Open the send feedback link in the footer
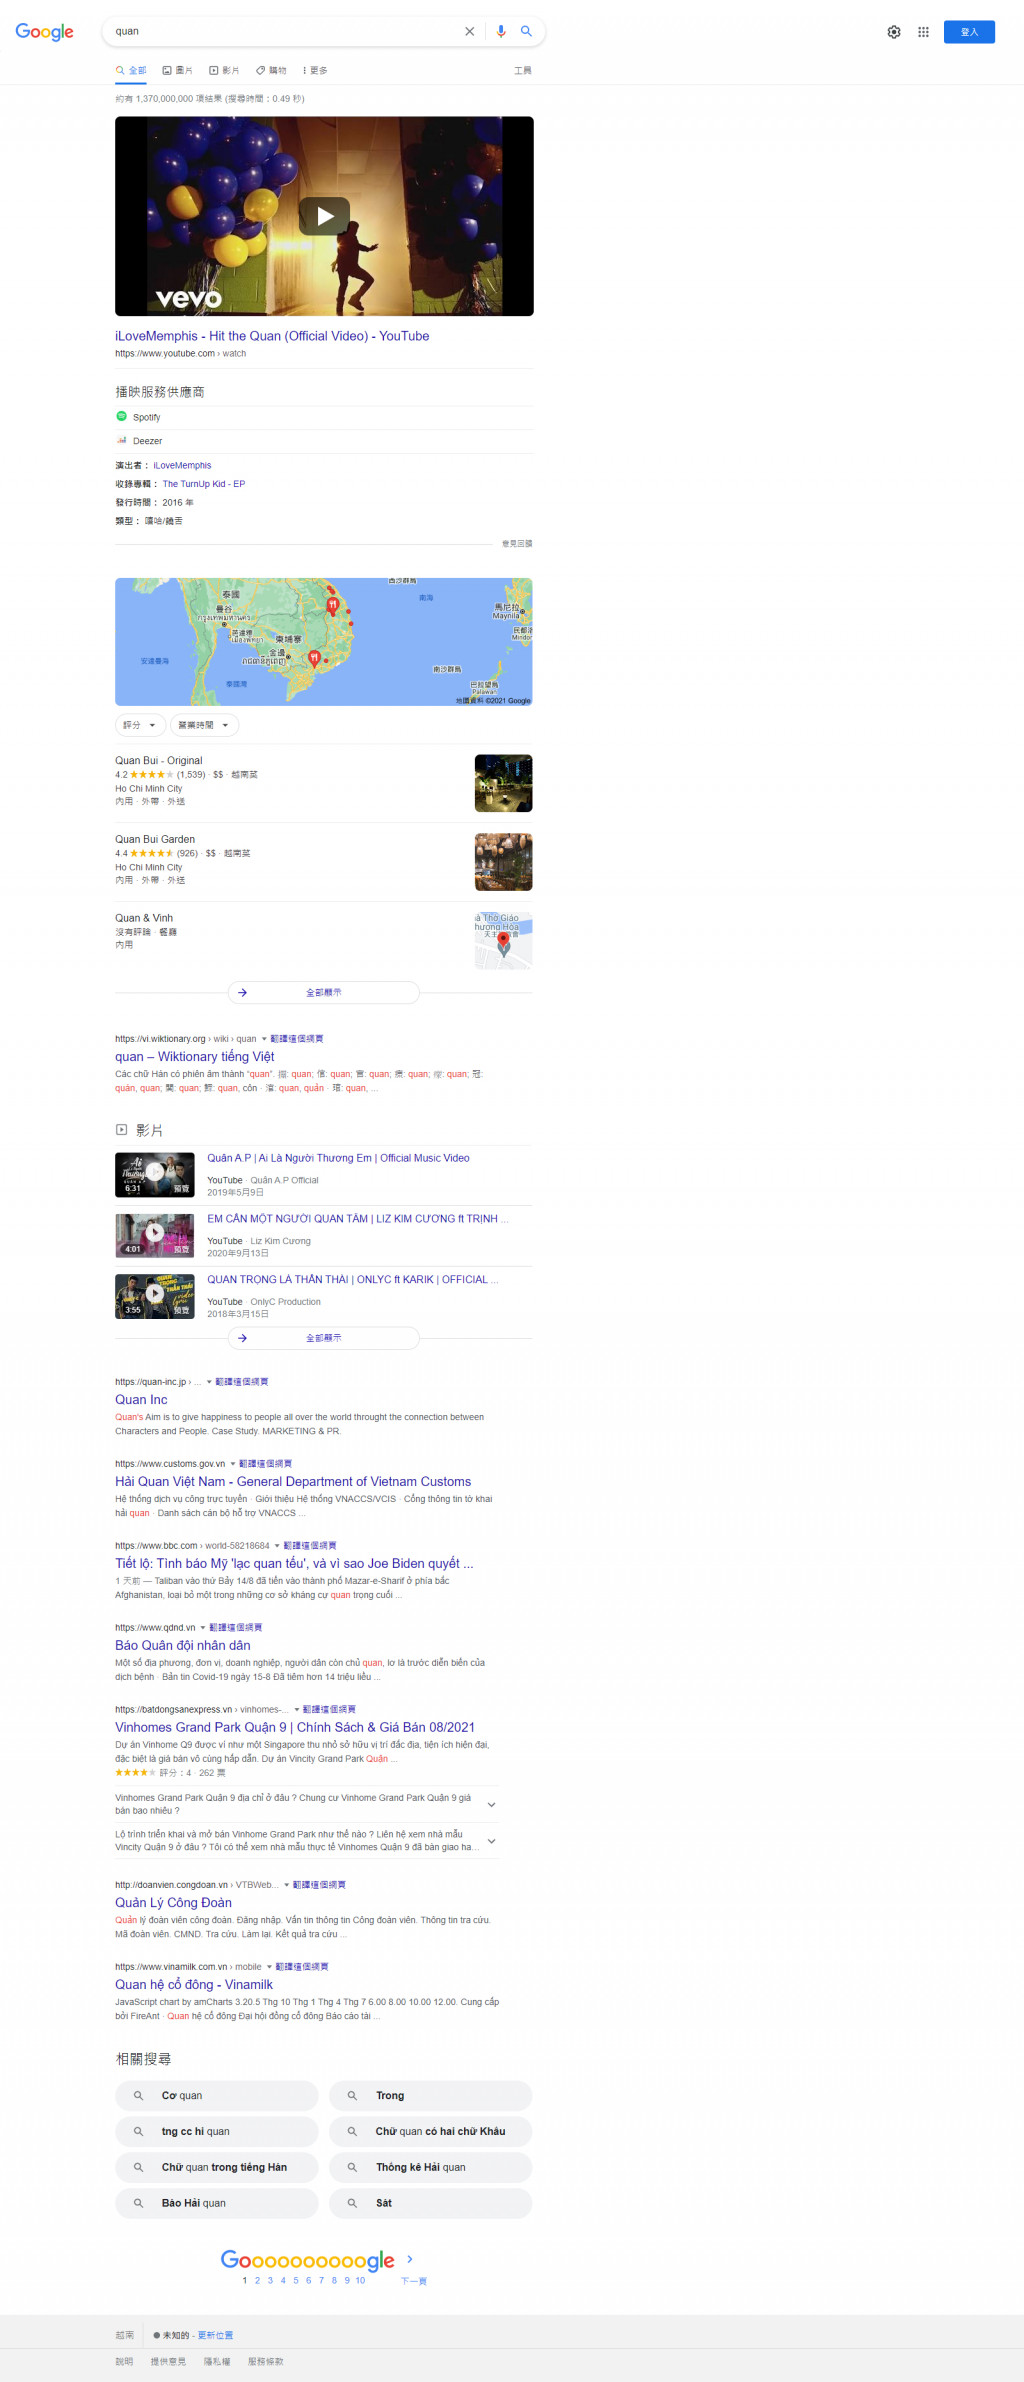 point(168,2362)
